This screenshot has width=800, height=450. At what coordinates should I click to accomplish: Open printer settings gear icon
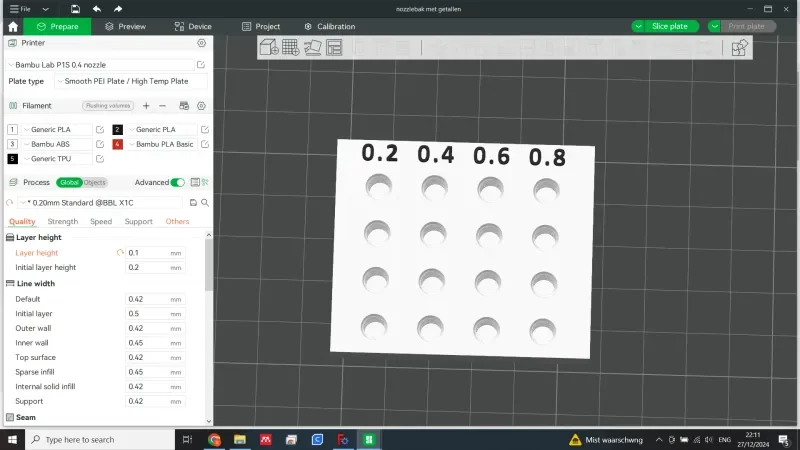202,43
